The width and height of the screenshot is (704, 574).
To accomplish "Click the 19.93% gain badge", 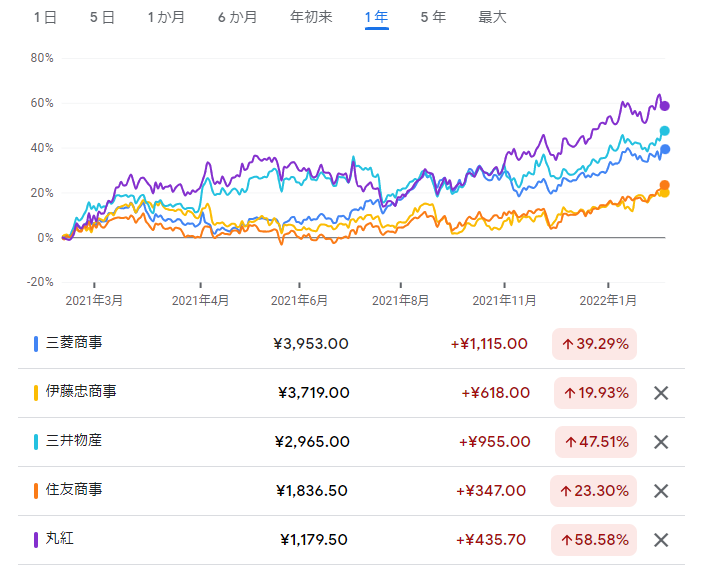I will (595, 393).
